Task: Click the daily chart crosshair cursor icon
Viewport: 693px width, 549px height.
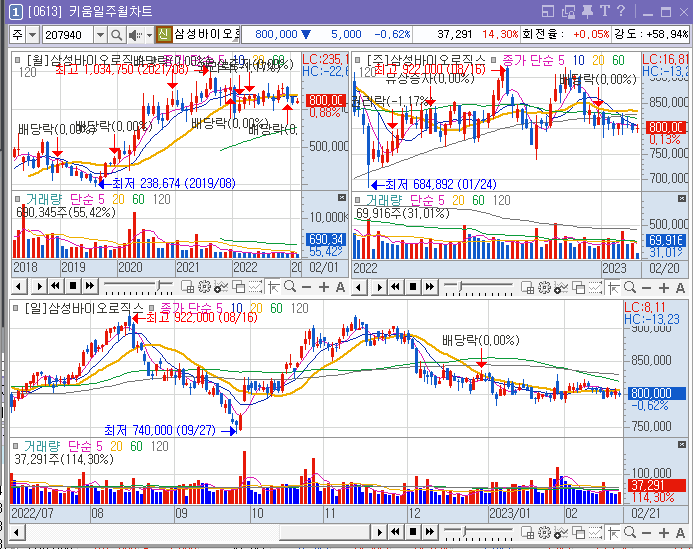Action: (613, 533)
